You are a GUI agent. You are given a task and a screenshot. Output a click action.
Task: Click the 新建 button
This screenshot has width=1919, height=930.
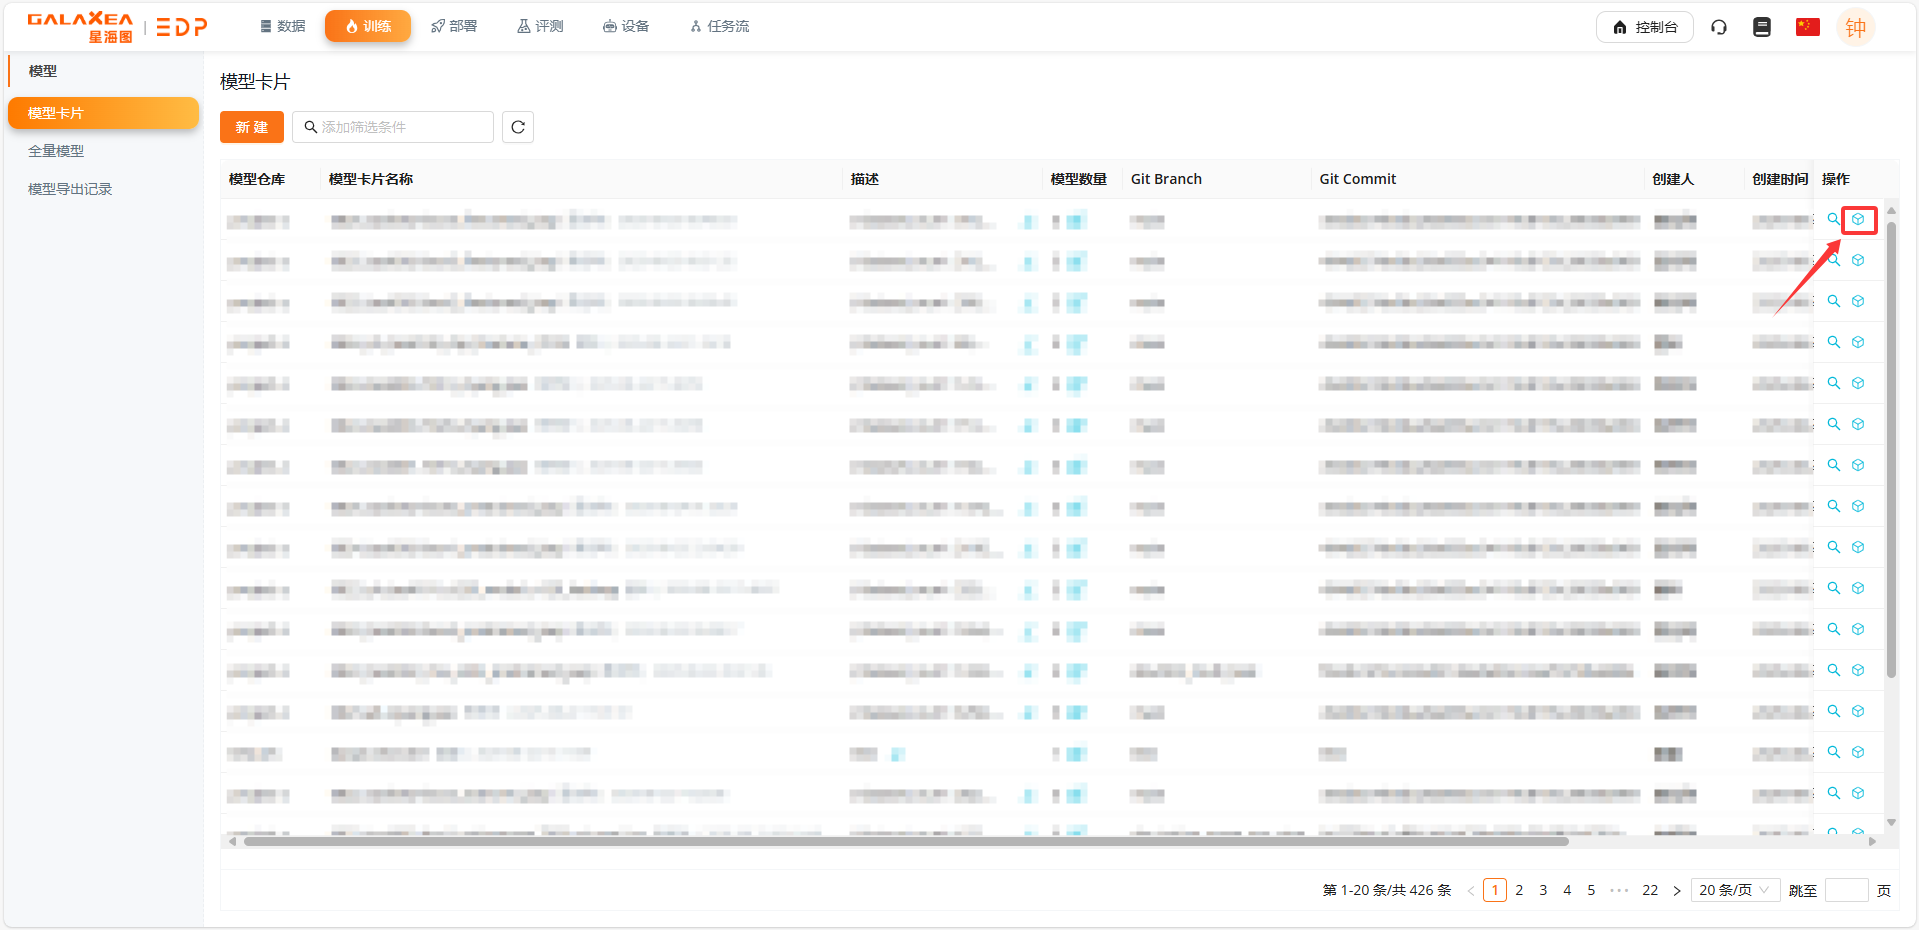(251, 127)
